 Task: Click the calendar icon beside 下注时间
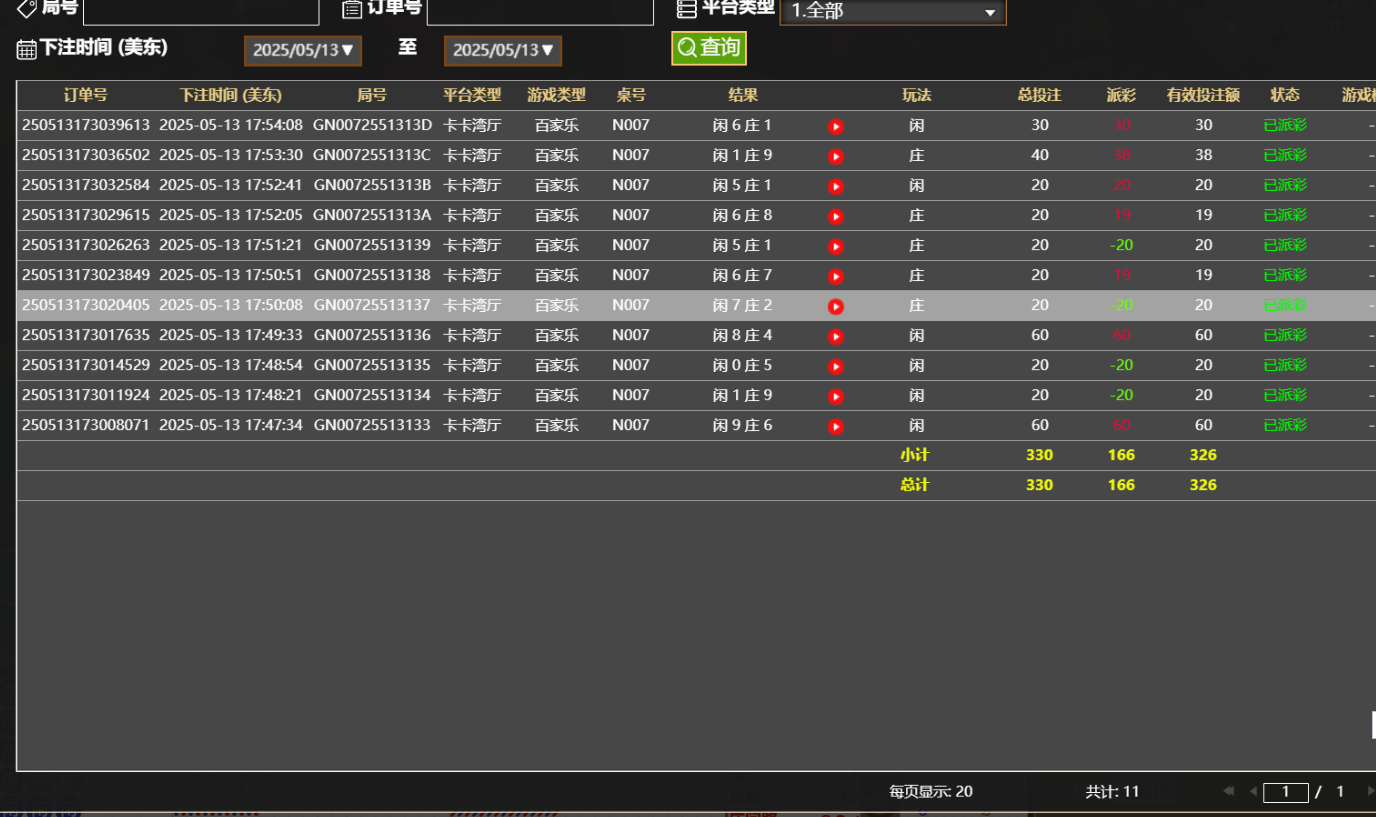click(x=27, y=49)
